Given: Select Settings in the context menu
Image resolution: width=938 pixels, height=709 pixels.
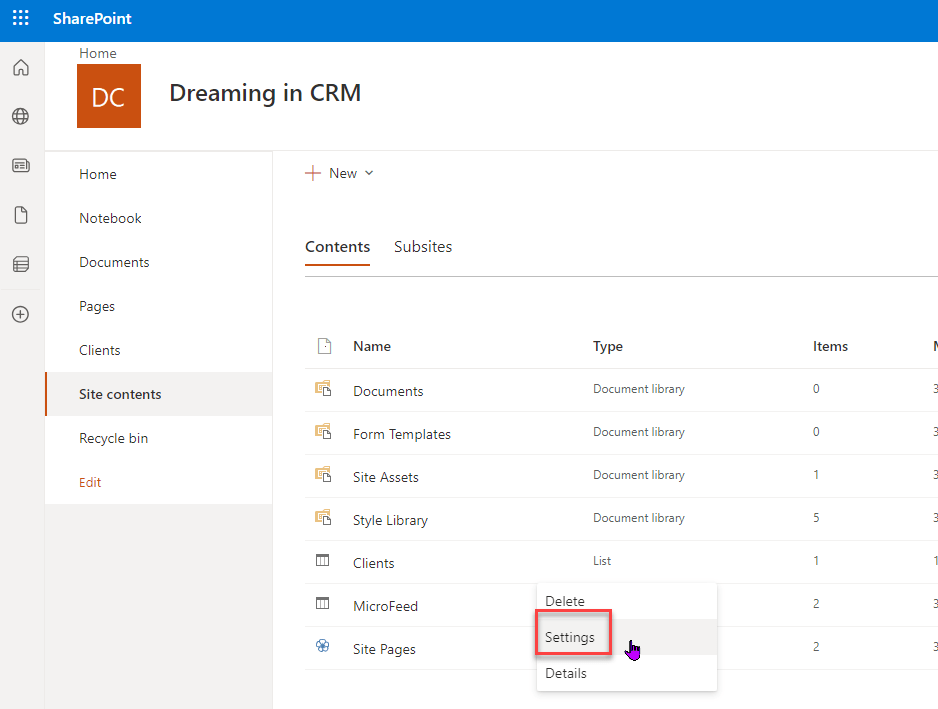Looking at the screenshot, I should click(x=571, y=636).
